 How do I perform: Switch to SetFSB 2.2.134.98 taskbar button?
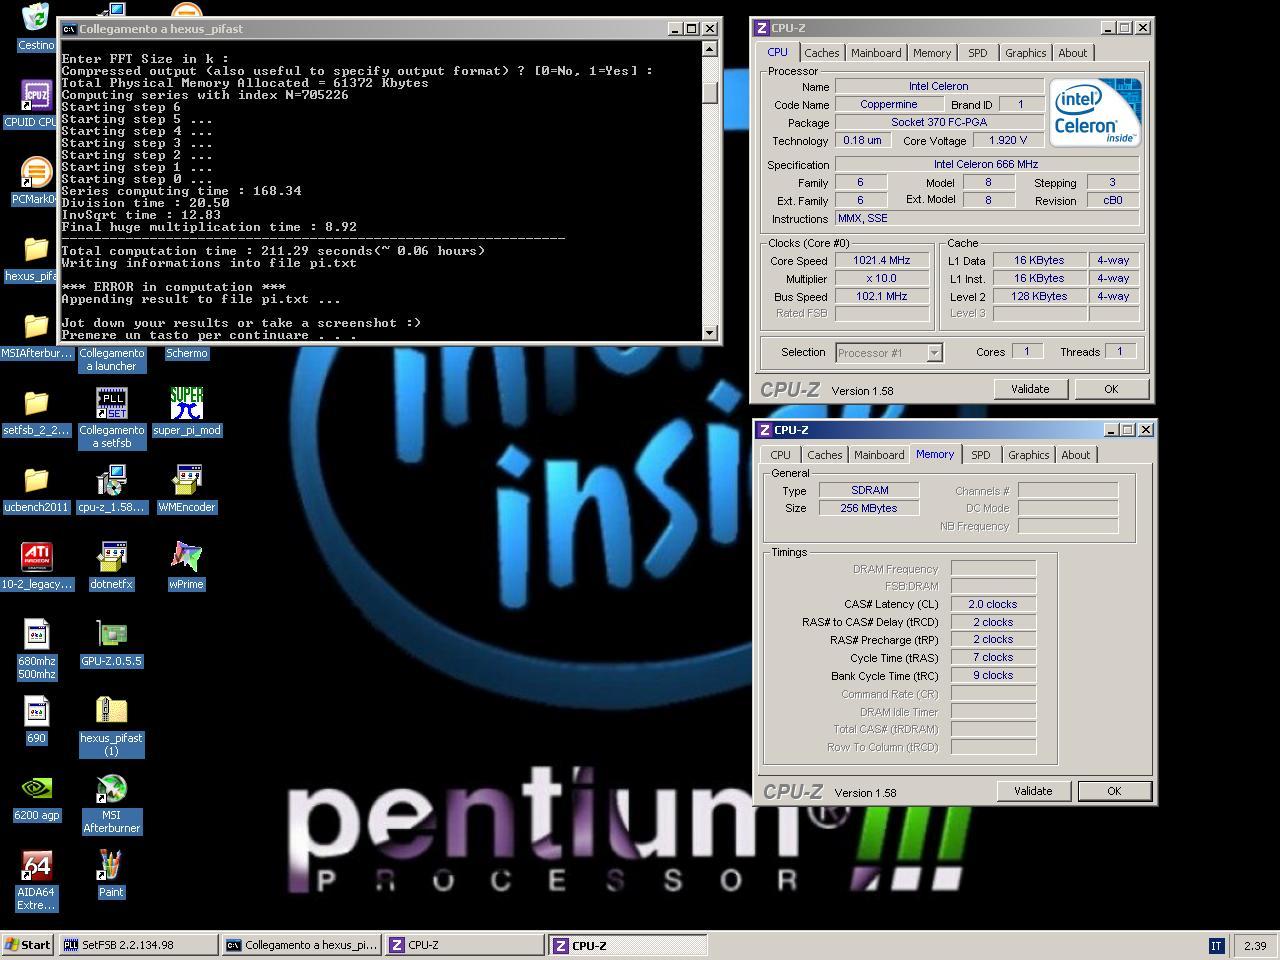(138, 945)
